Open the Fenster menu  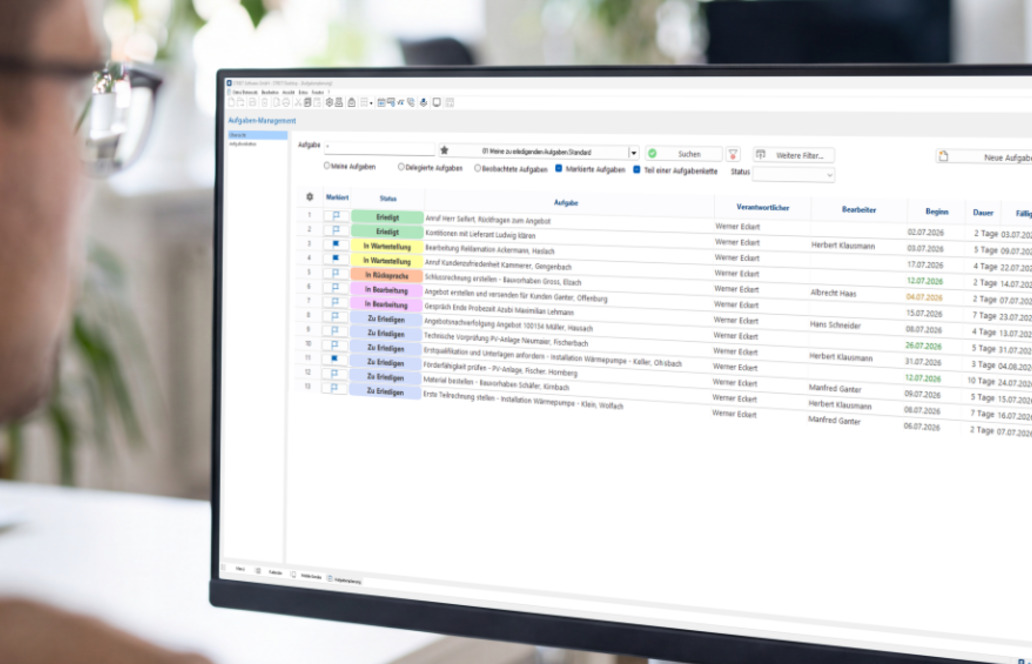[x=317, y=93]
